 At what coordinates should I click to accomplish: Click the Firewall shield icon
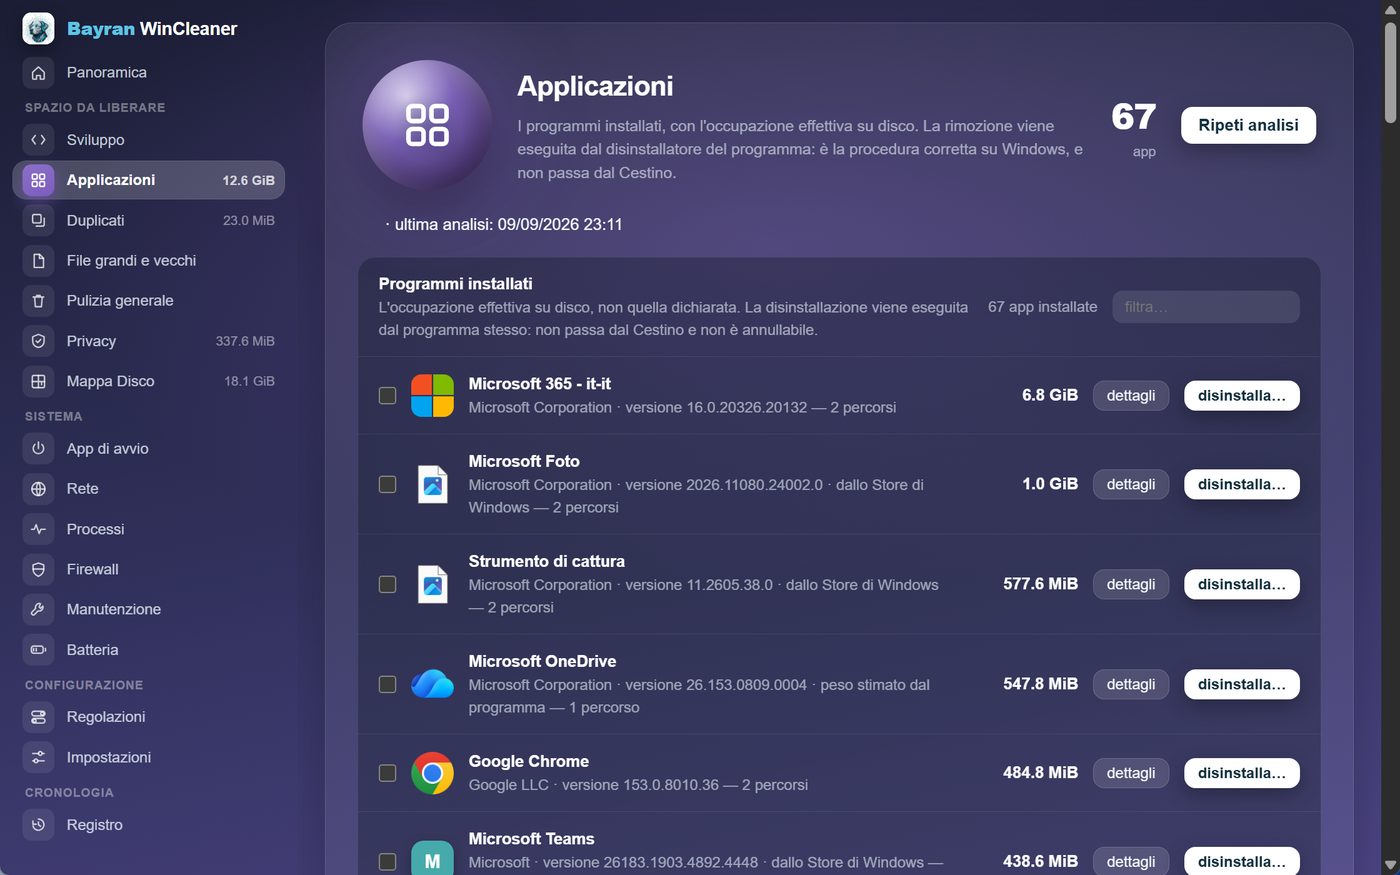point(38,569)
